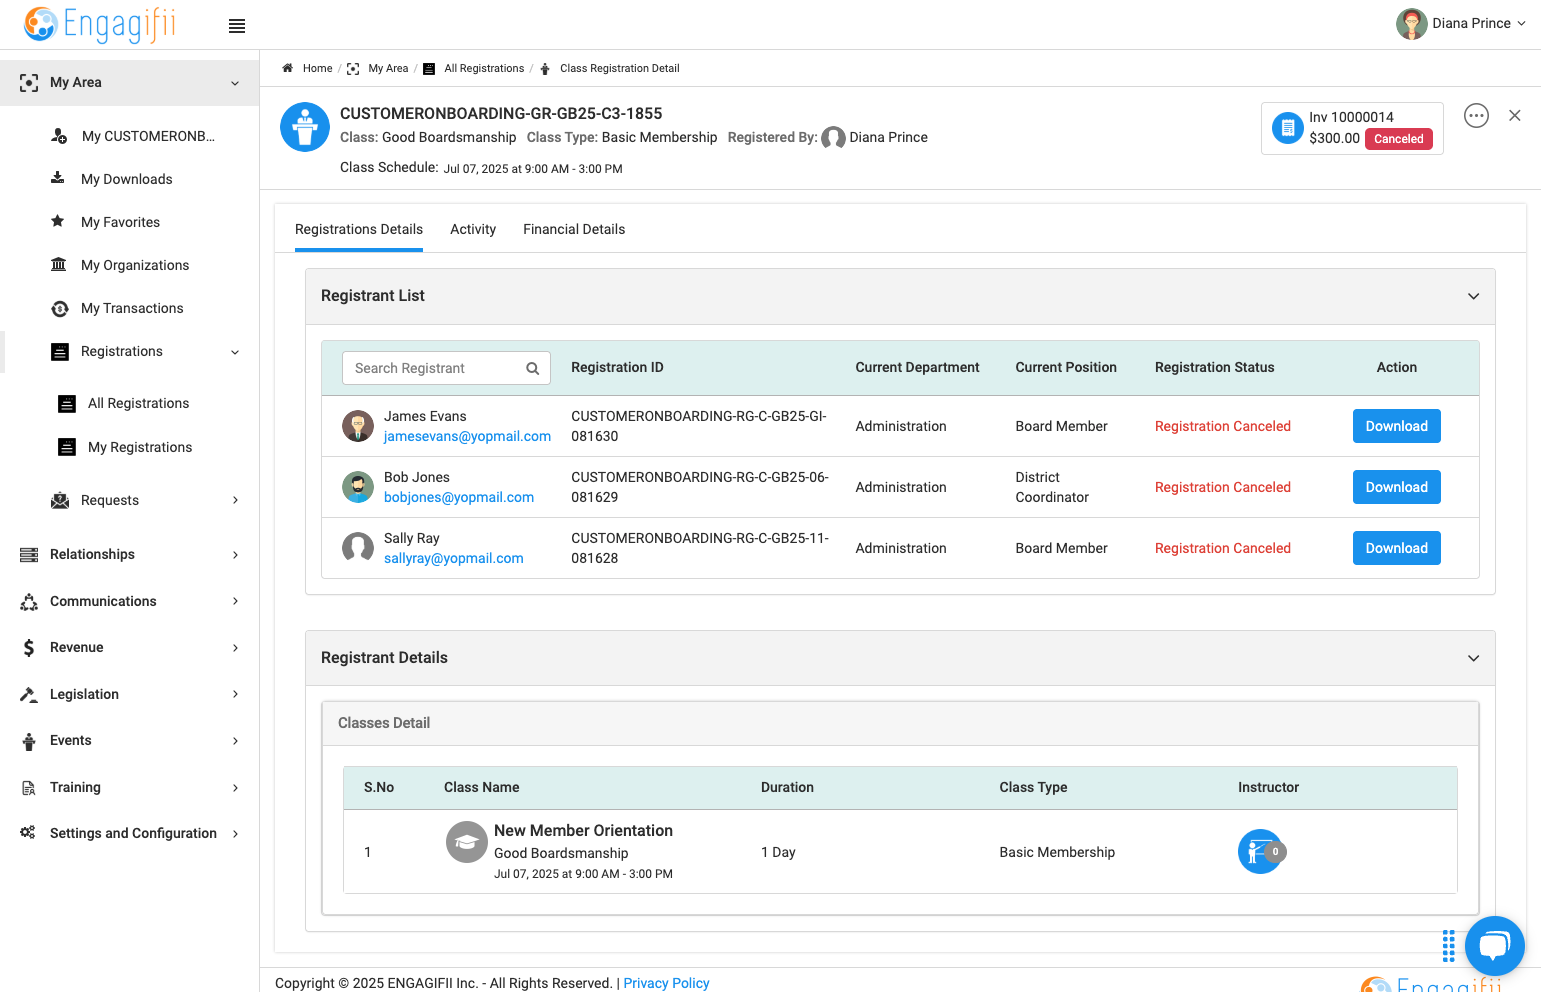Open the Diana Prince user dropdown

coord(1461,24)
